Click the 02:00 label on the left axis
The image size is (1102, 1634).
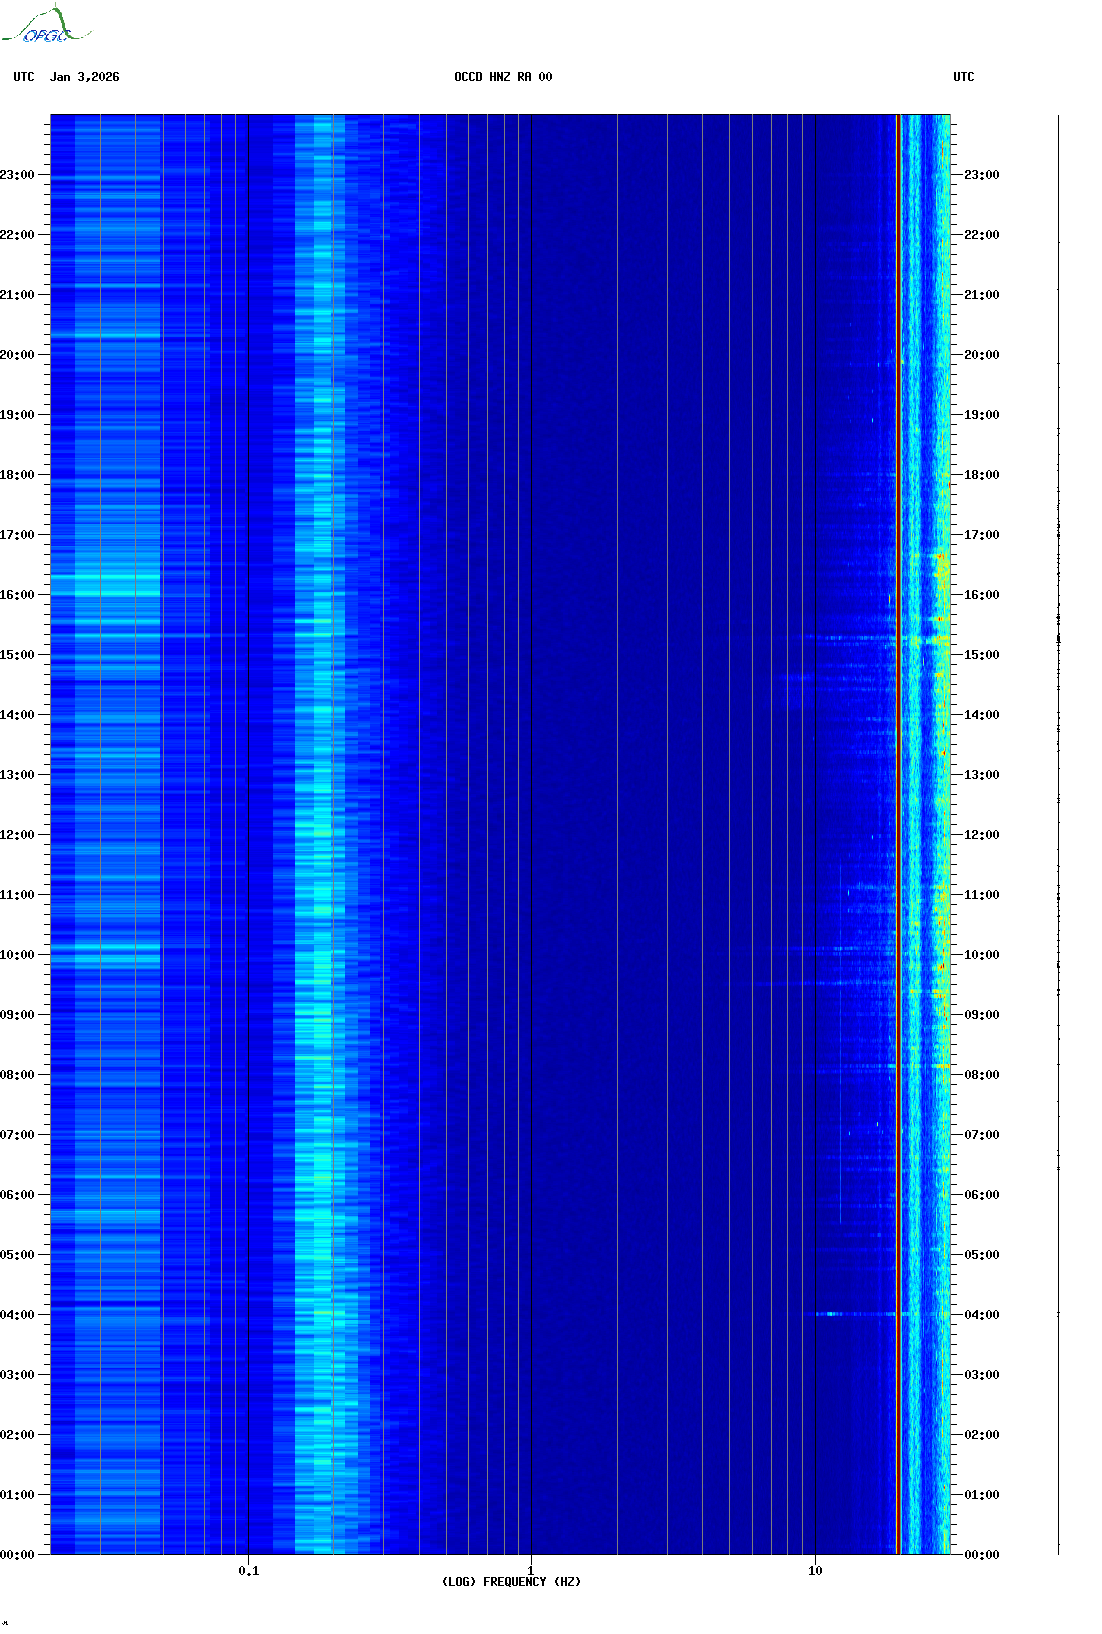17,1435
